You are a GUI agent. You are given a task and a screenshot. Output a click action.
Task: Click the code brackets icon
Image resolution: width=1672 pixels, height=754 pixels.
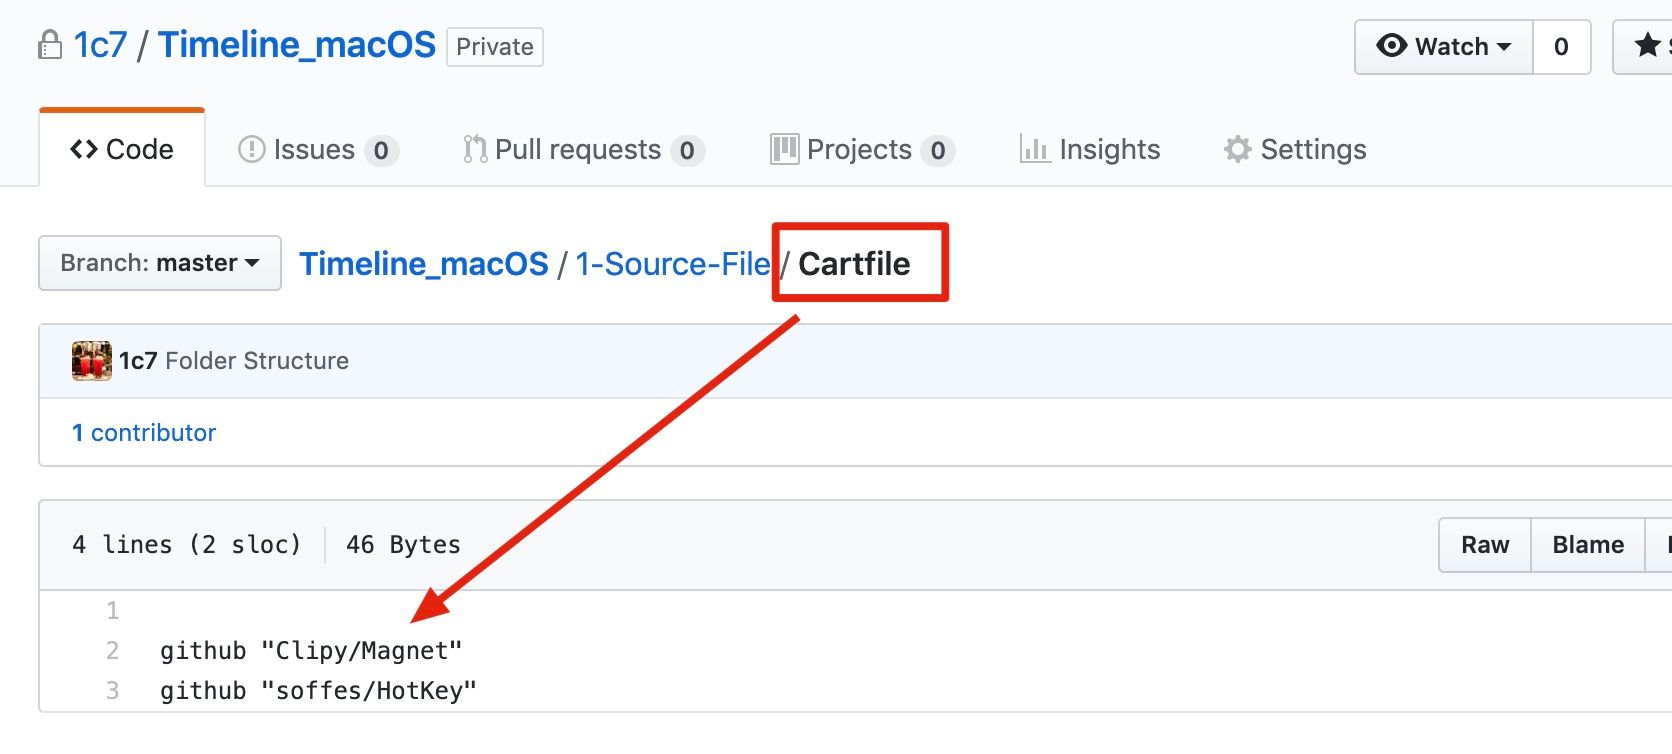point(84,149)
